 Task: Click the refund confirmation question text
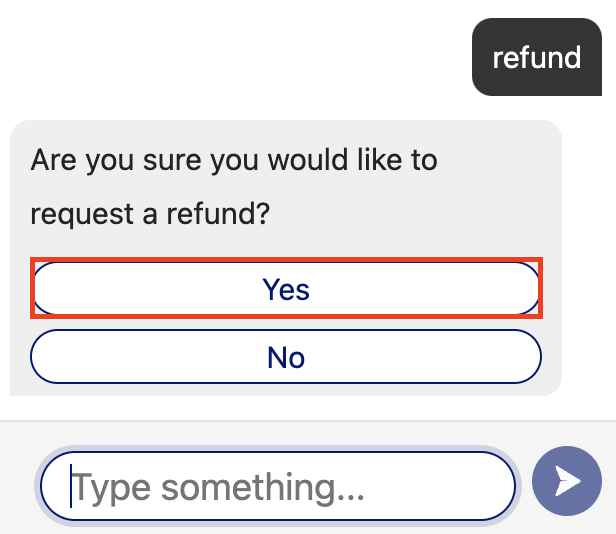(234, 186)
